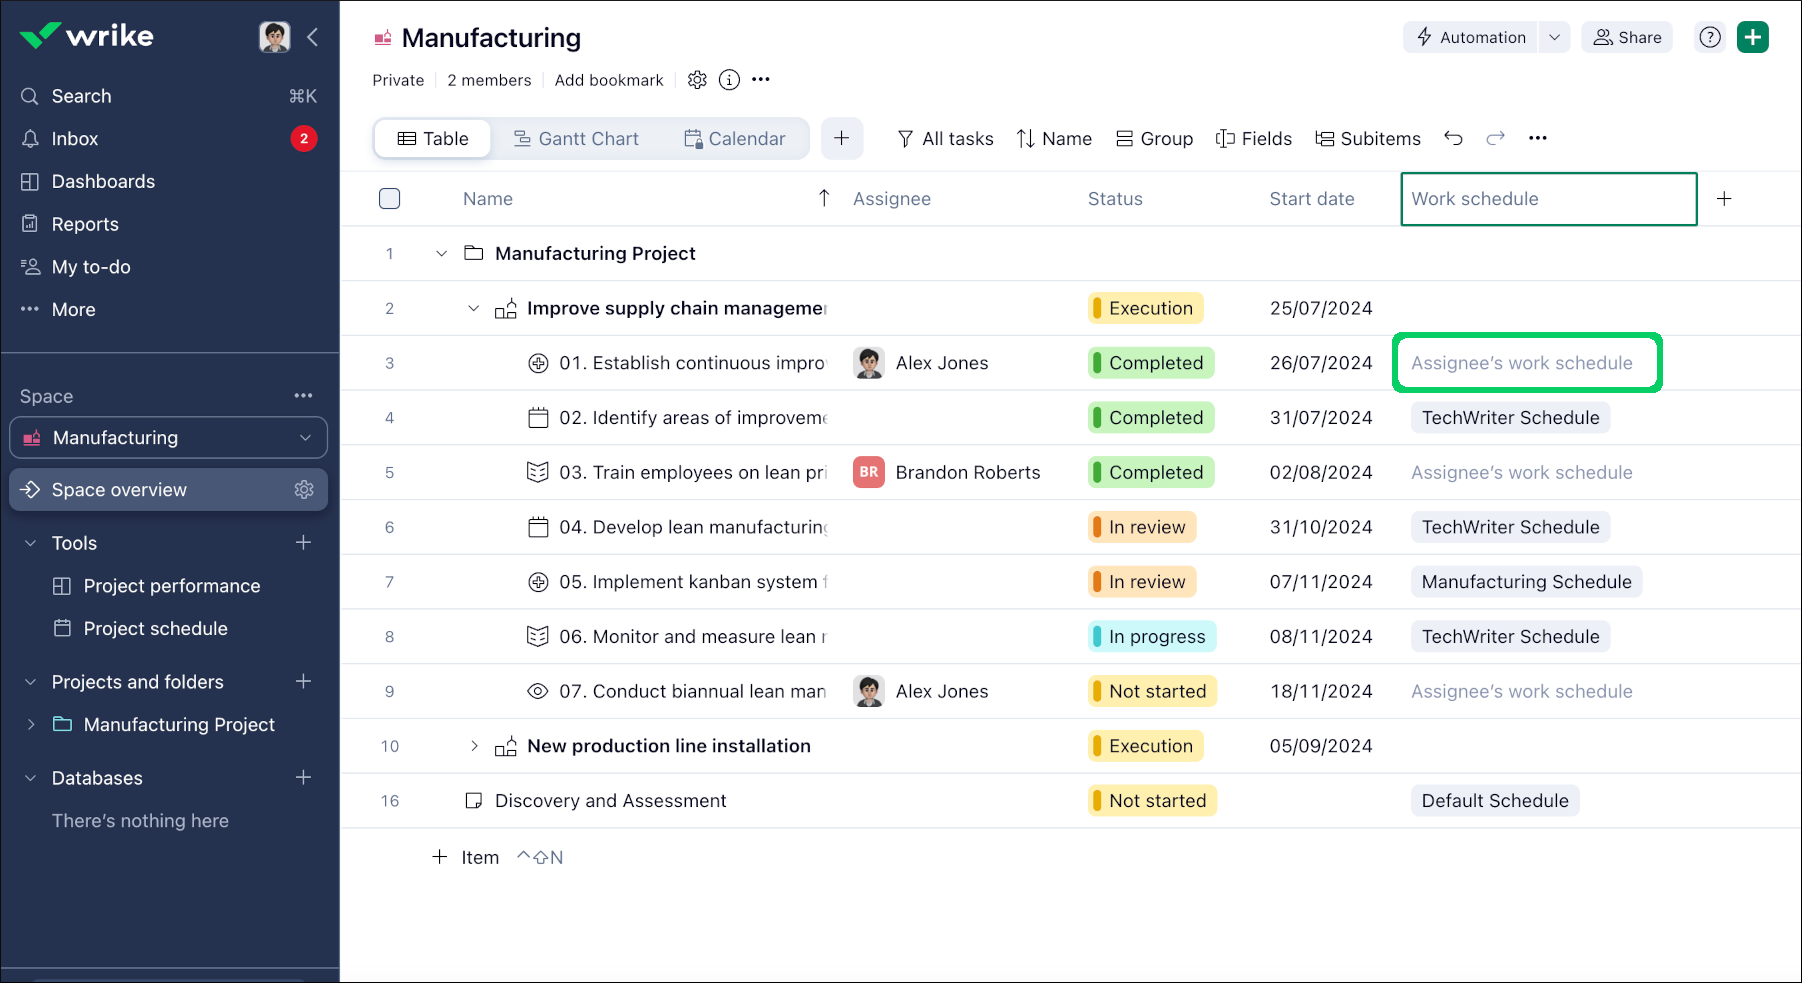Open Reports in the sidebar
Screen dimensions: 1802x983
click(x=85, y=223)
